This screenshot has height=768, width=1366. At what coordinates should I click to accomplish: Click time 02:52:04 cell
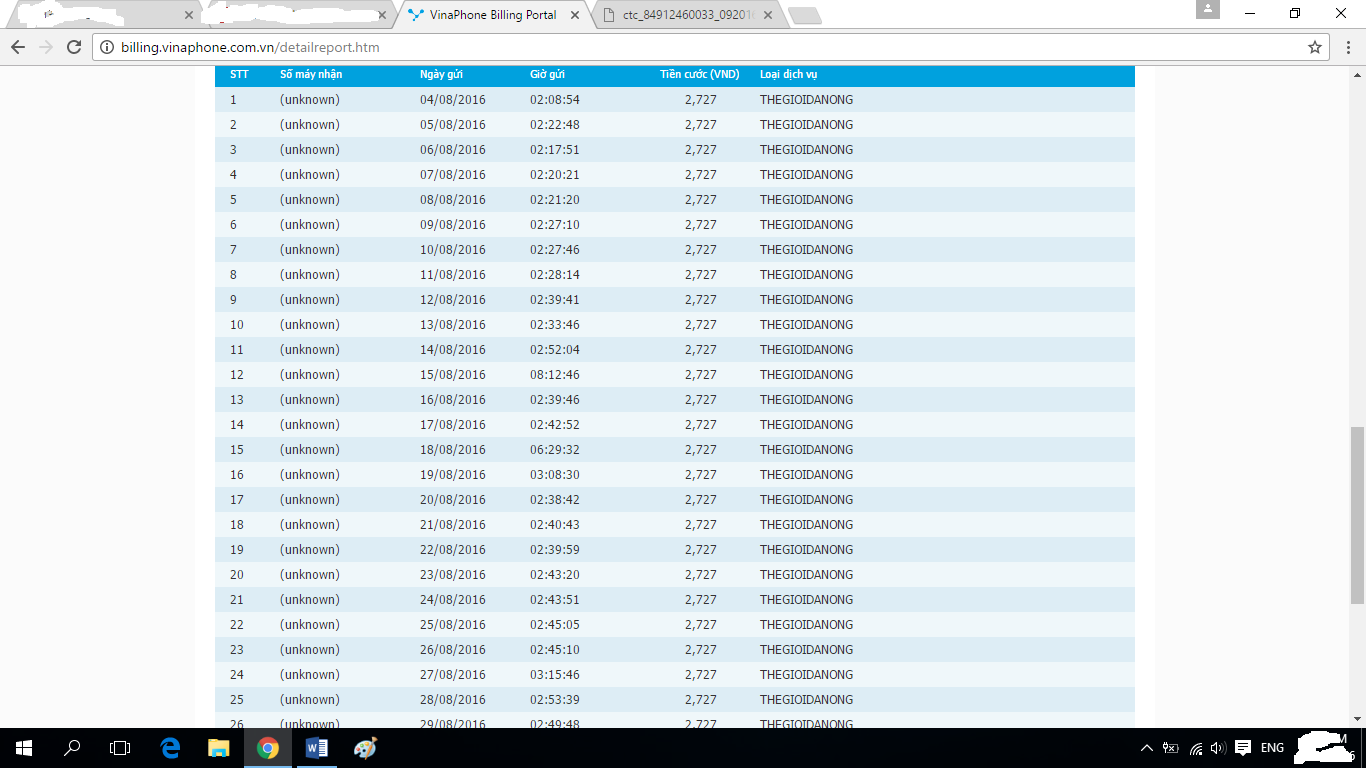pyautogui.click(x=555, y=350)
